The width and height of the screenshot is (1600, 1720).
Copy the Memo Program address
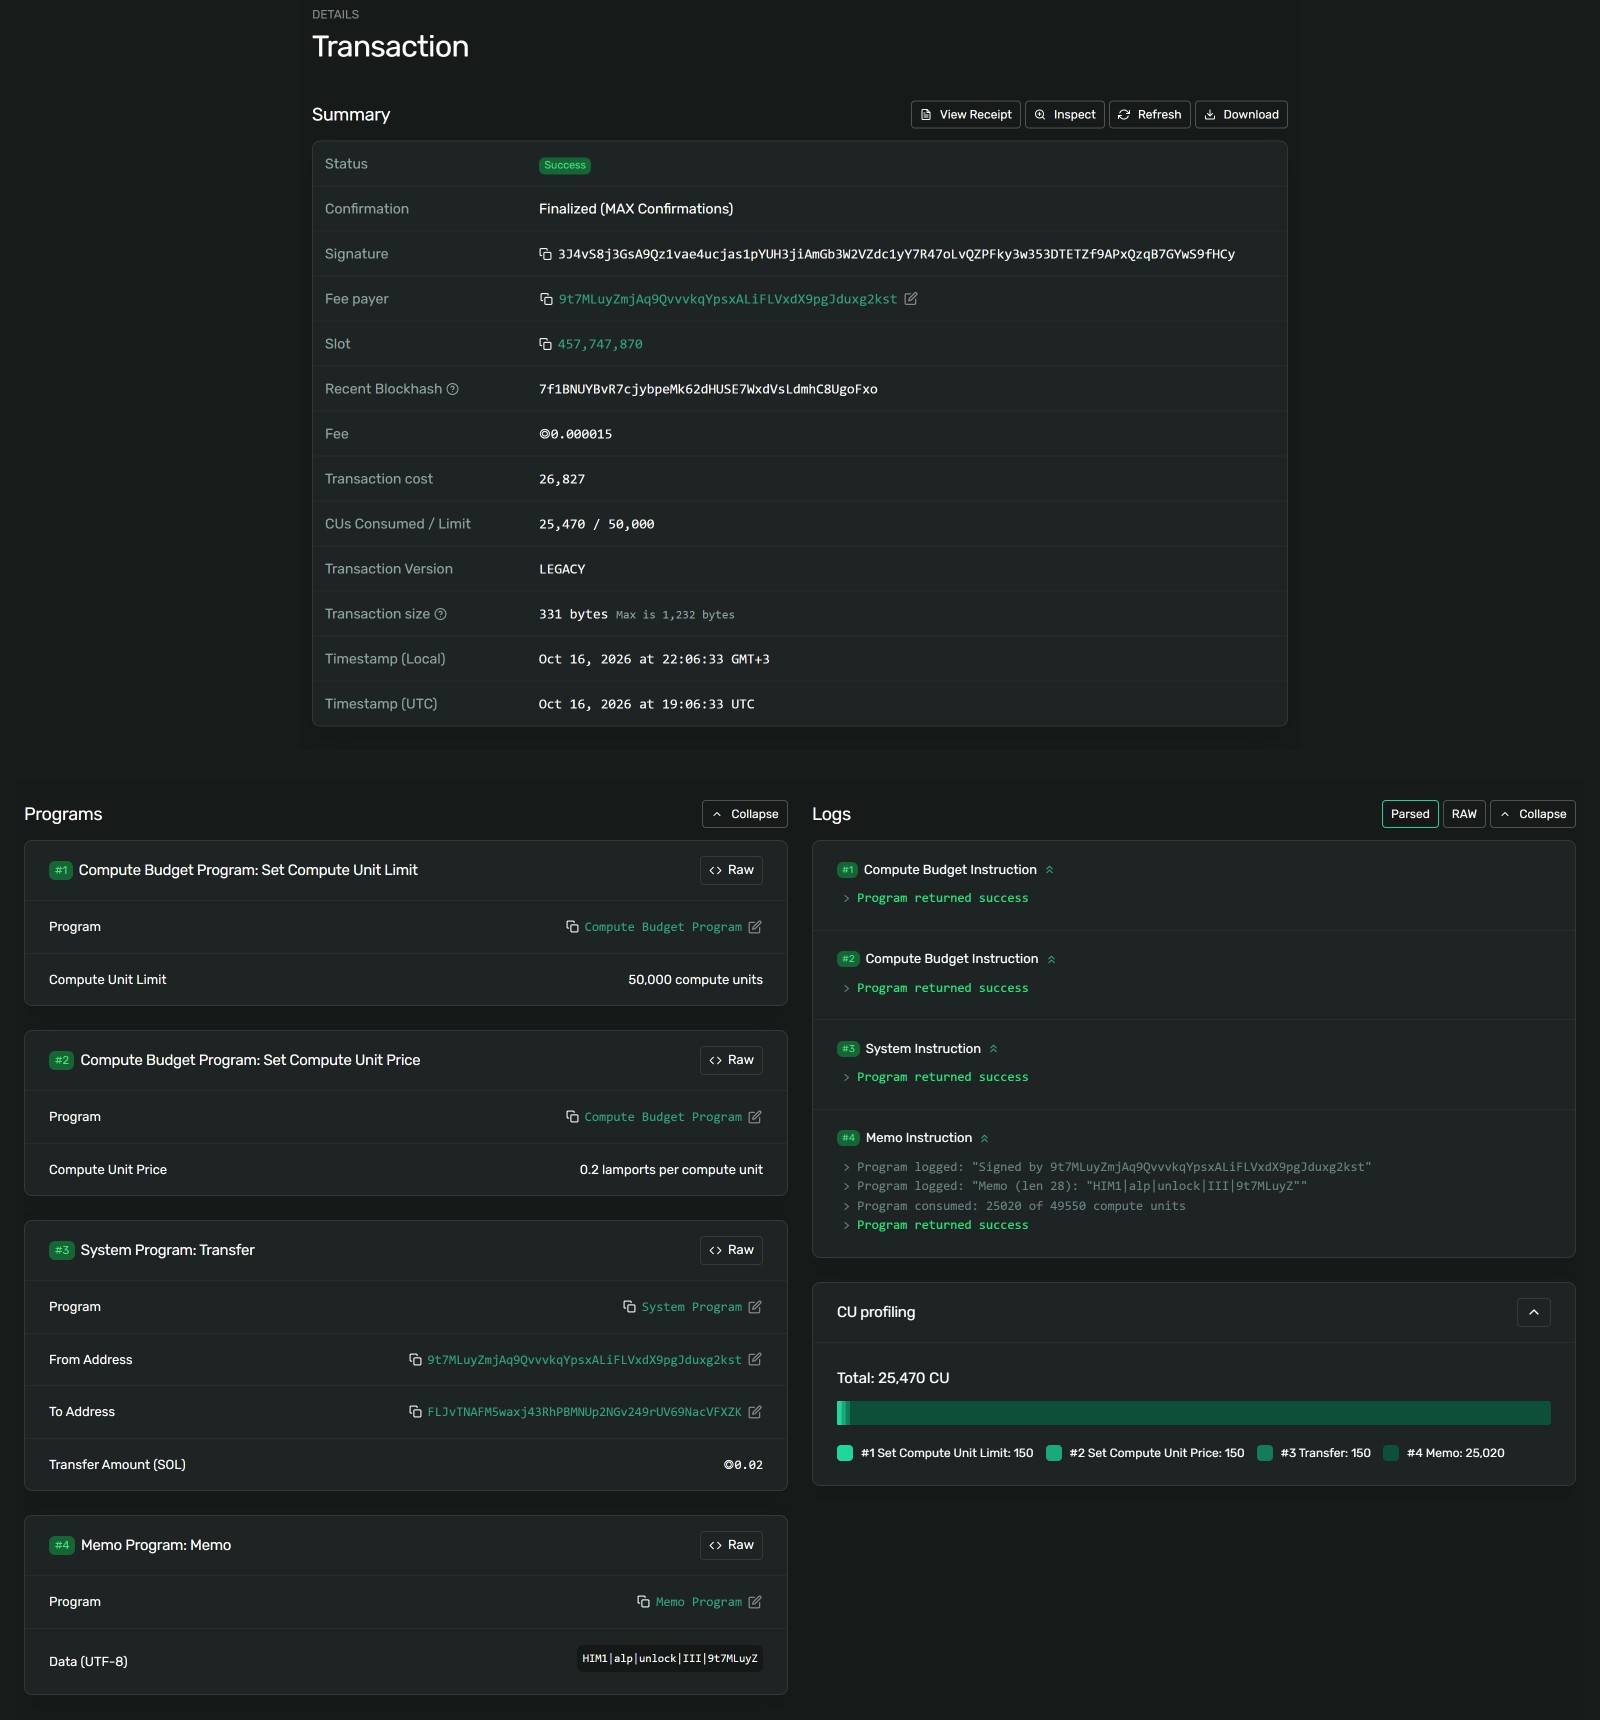(x=643, y=1602)
